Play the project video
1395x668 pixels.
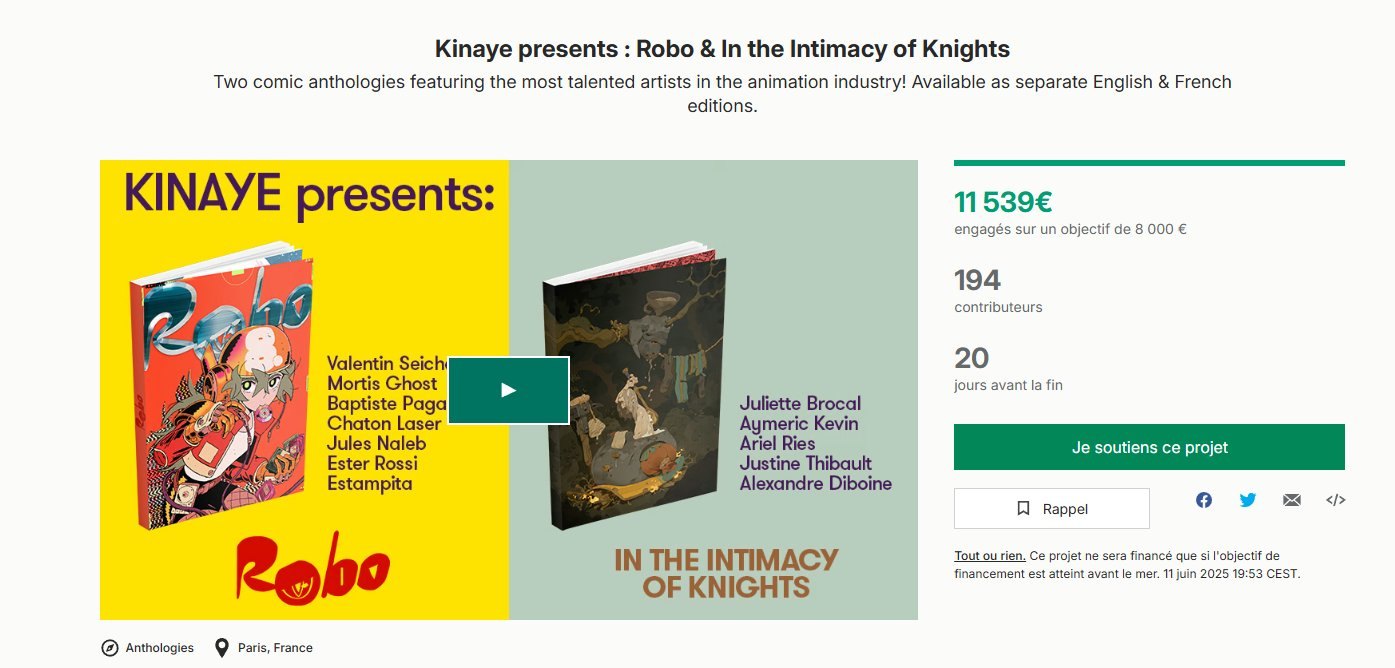pos(508,390)
